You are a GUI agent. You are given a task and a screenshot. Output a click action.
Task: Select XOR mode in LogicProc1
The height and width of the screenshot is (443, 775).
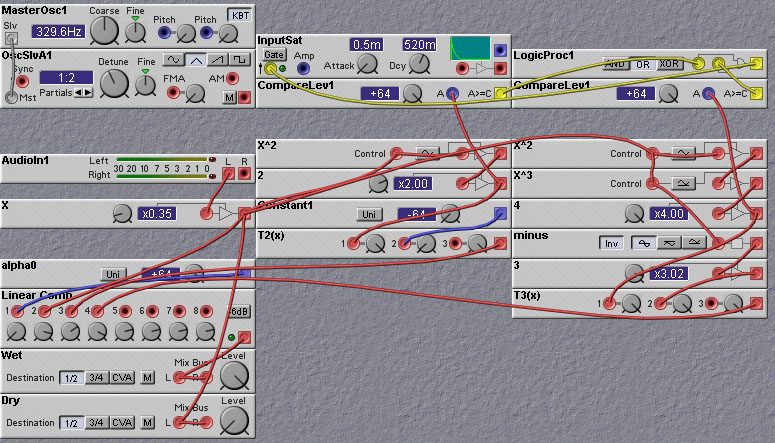click(x=669, y=64)
